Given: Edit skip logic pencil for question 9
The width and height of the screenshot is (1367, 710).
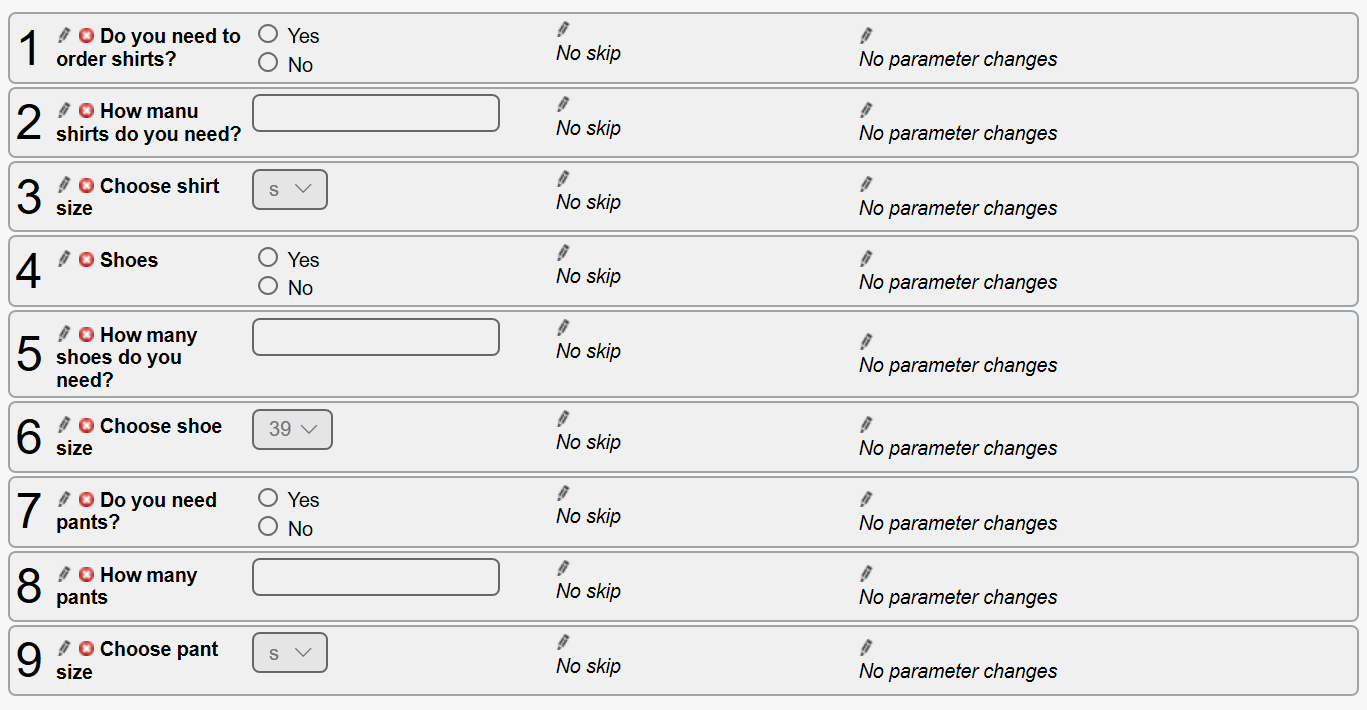Looking at the screenshot, I should click(x=563, y=642).
